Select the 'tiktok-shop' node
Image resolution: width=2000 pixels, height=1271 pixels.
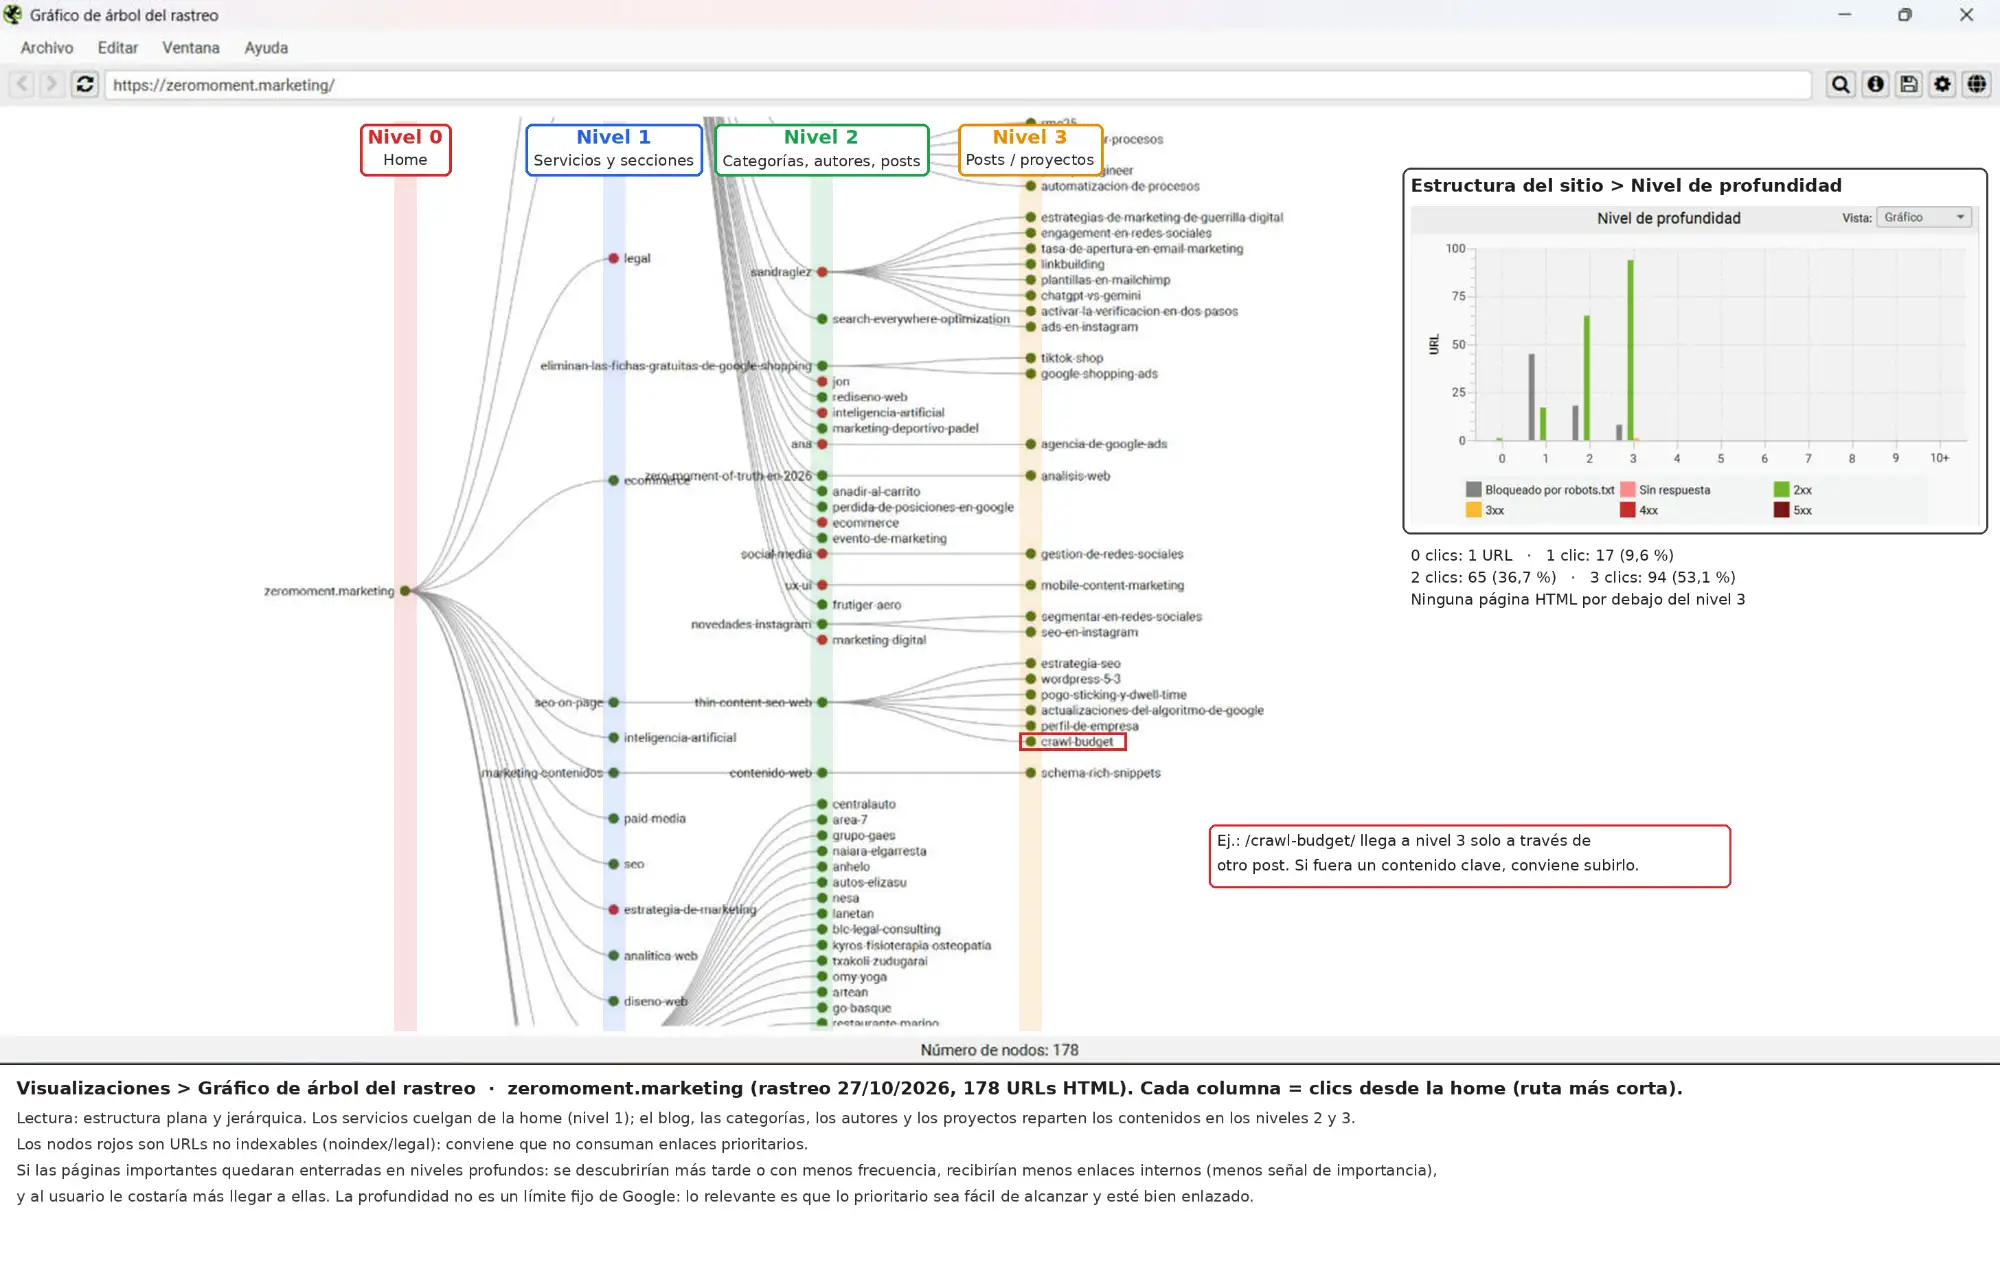(1030, 358)
